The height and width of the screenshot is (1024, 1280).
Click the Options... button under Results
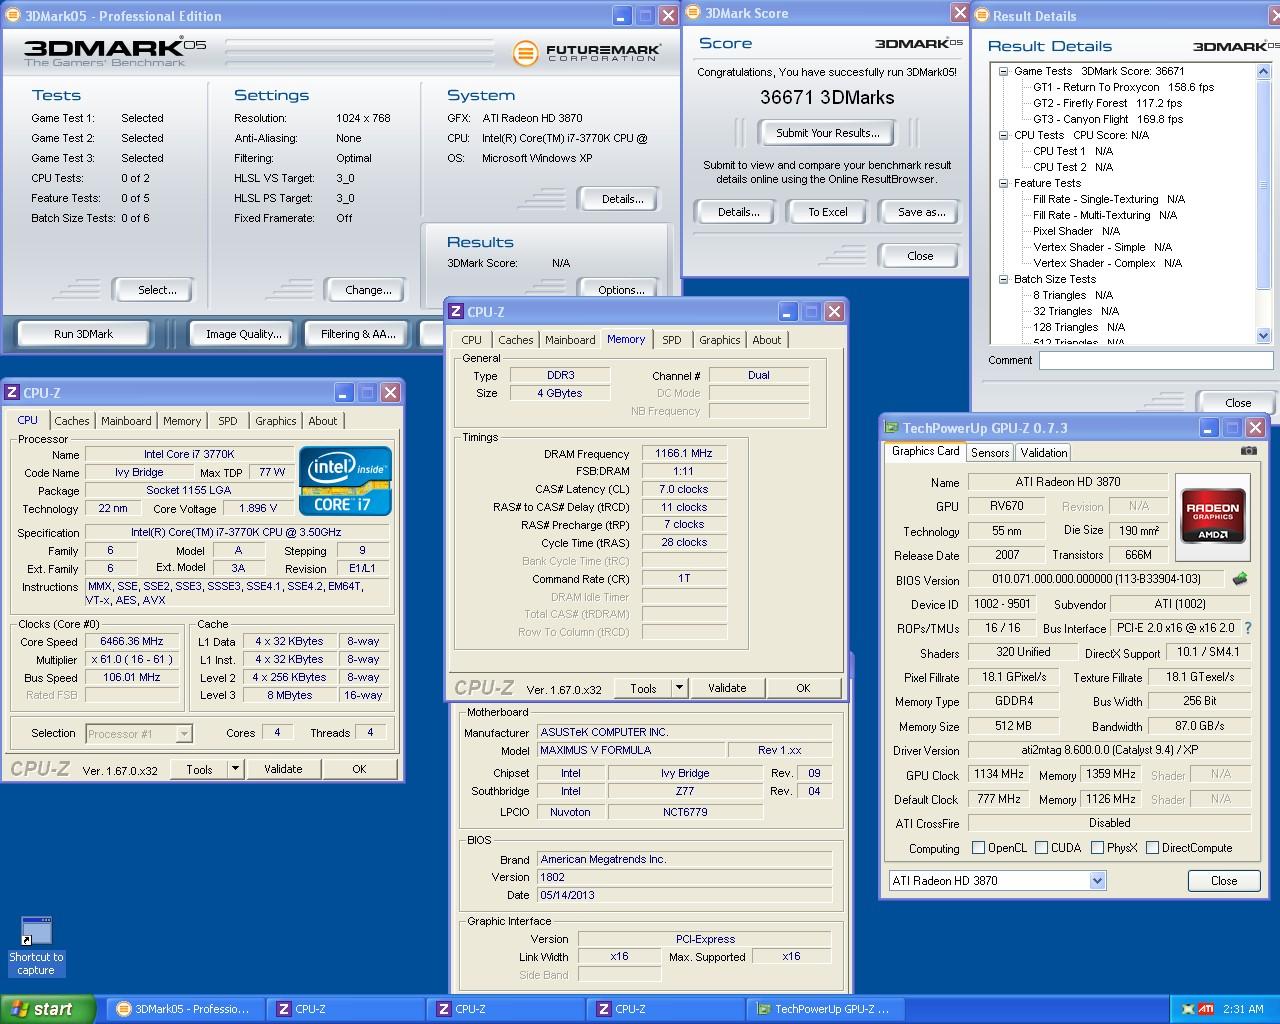(621, 290)
